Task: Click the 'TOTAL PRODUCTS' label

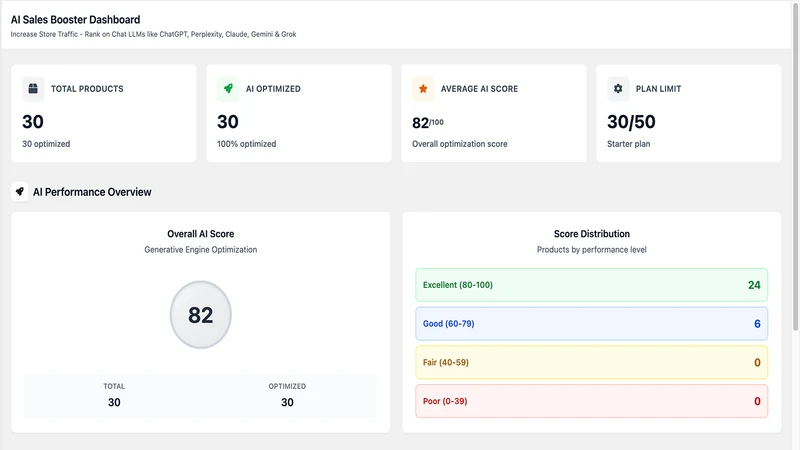Action: pyautogui.click(x=87, y=89)
